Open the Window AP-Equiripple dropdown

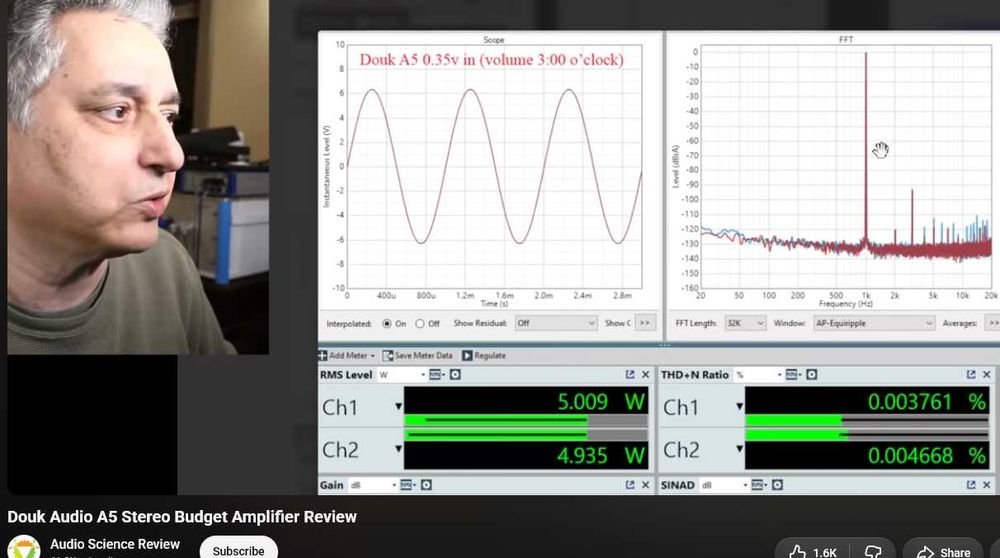873,323
